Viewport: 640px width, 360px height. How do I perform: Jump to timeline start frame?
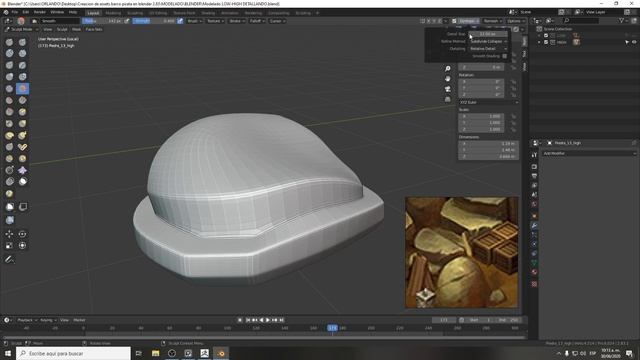pos(247,320)
